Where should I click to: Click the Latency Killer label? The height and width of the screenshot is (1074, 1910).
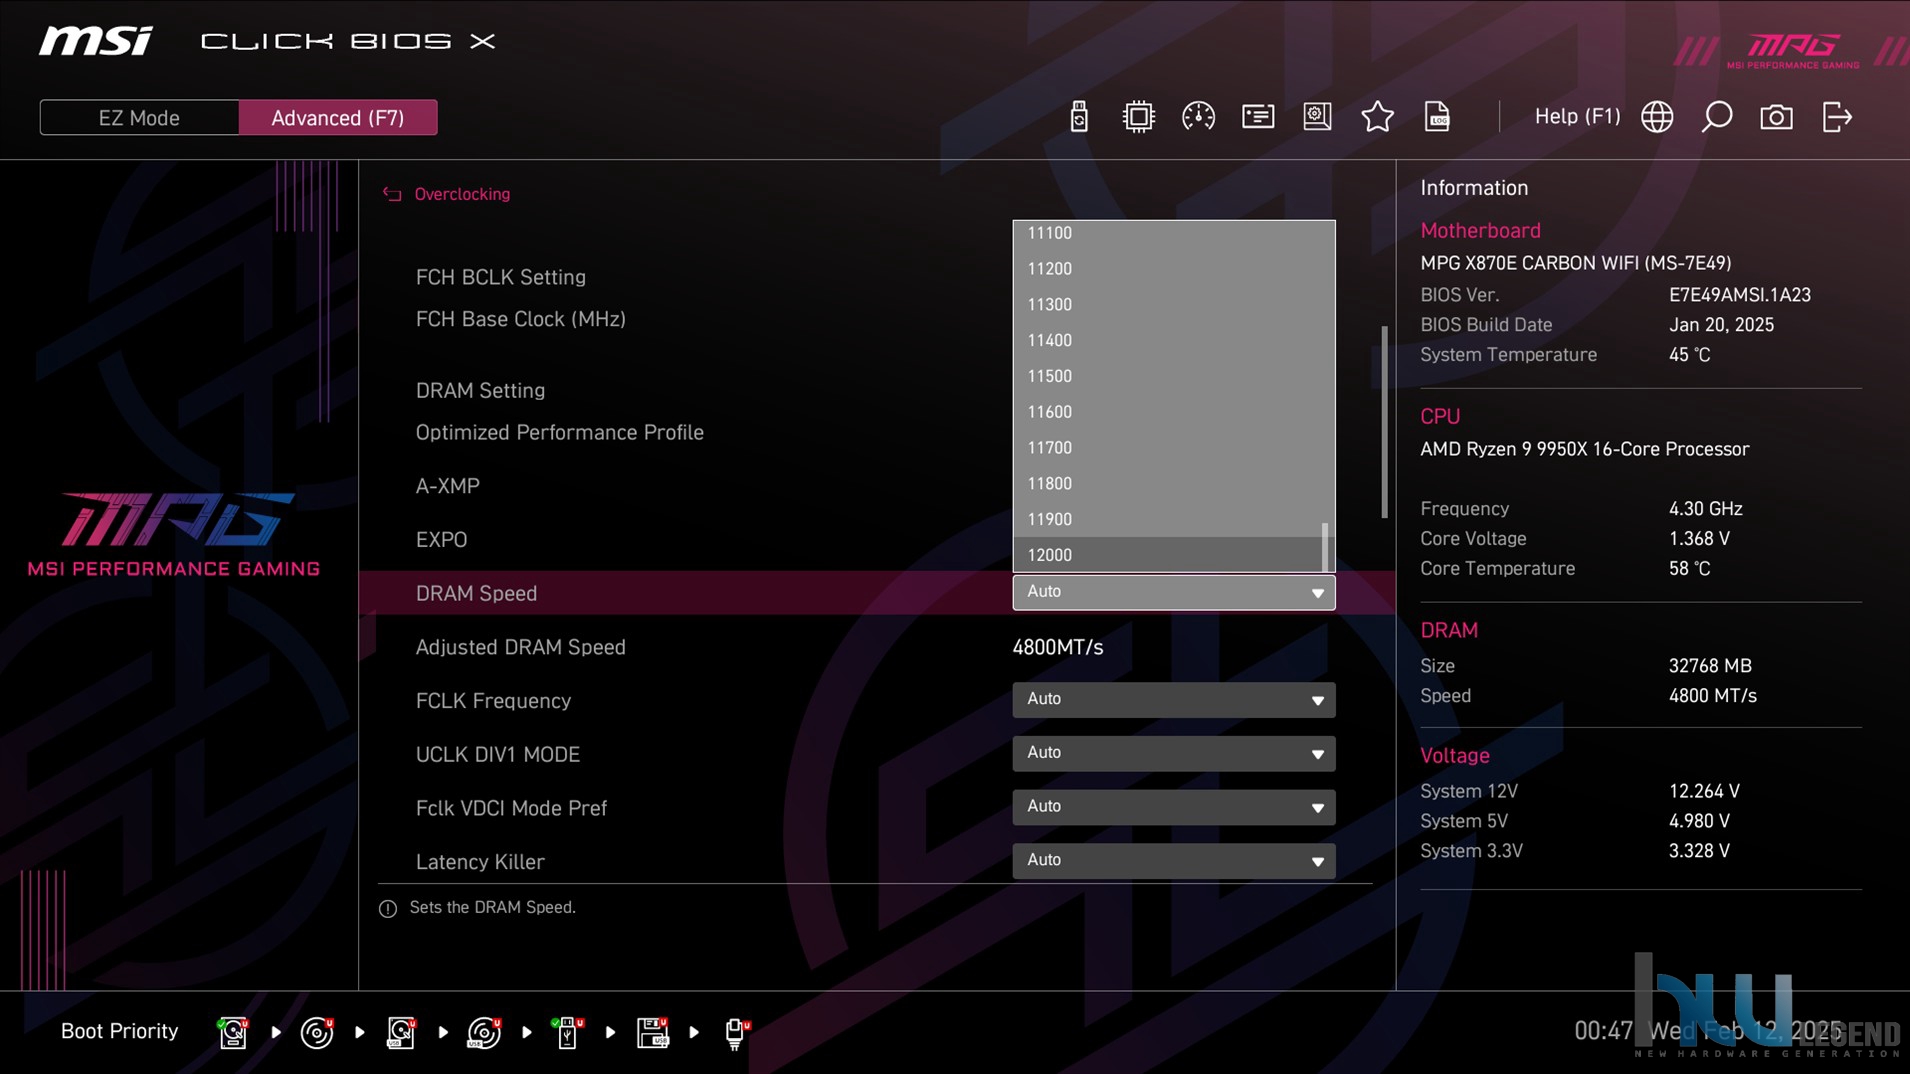(480, 862)
